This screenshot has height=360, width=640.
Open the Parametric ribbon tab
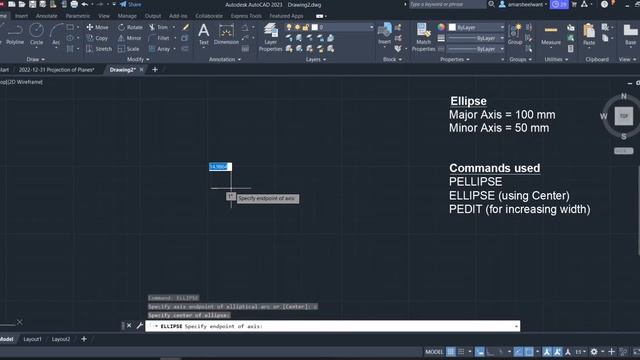pos(78,16)
